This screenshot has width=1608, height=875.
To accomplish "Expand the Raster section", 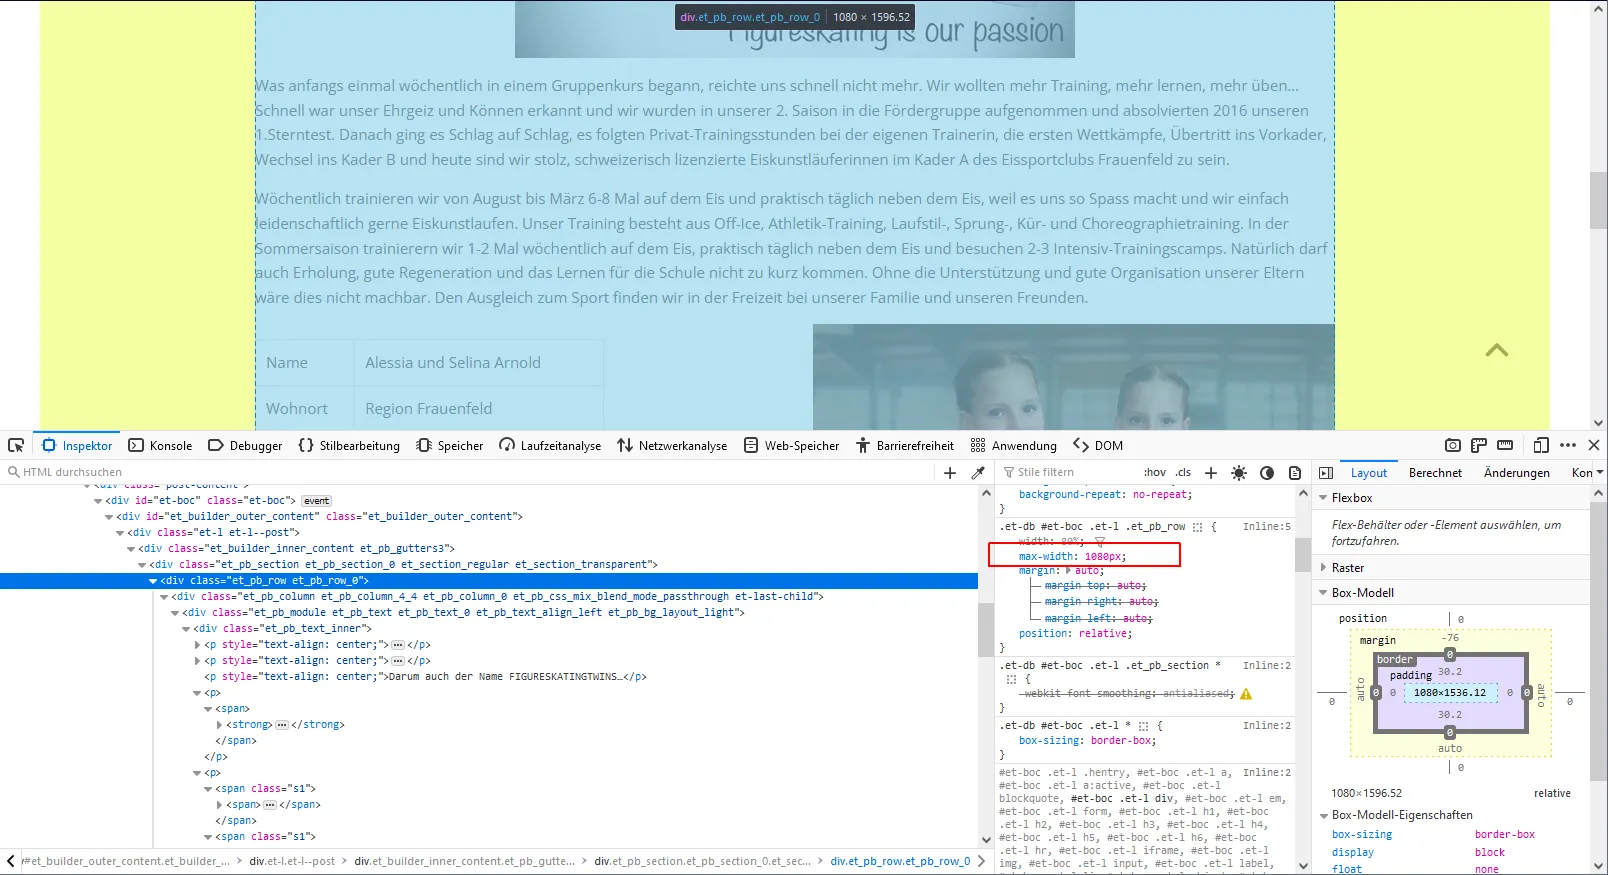I will [x=1324, y=567].
